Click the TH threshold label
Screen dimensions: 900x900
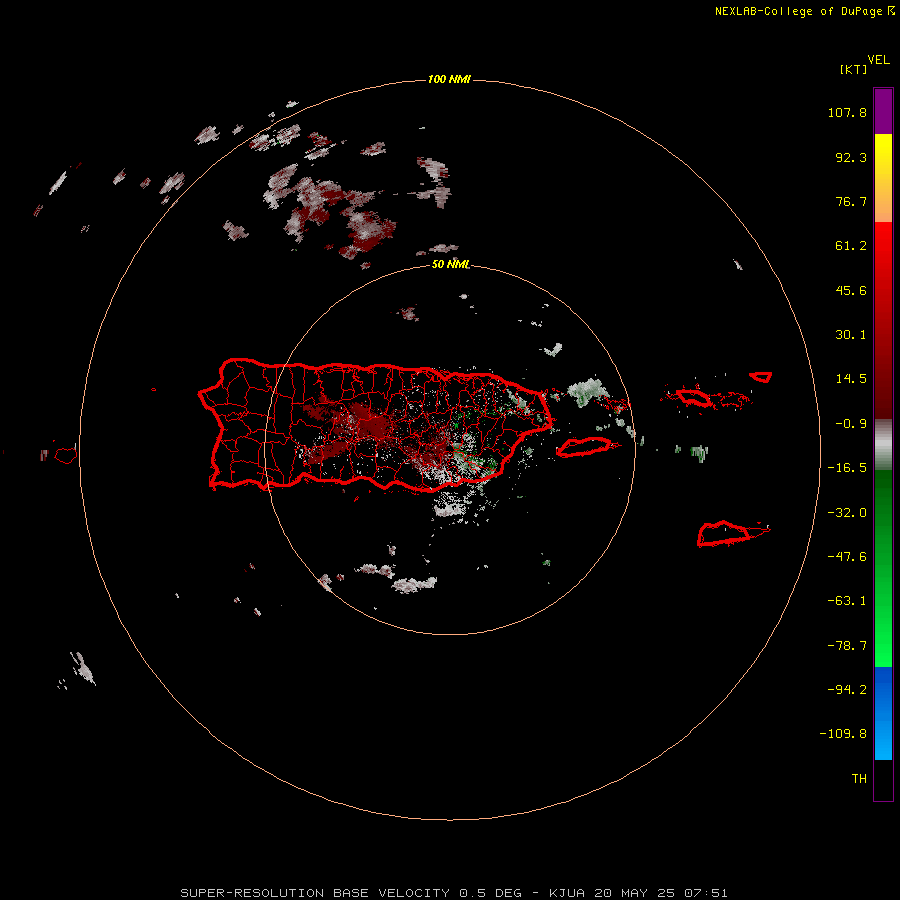click(x=859, y=779)
